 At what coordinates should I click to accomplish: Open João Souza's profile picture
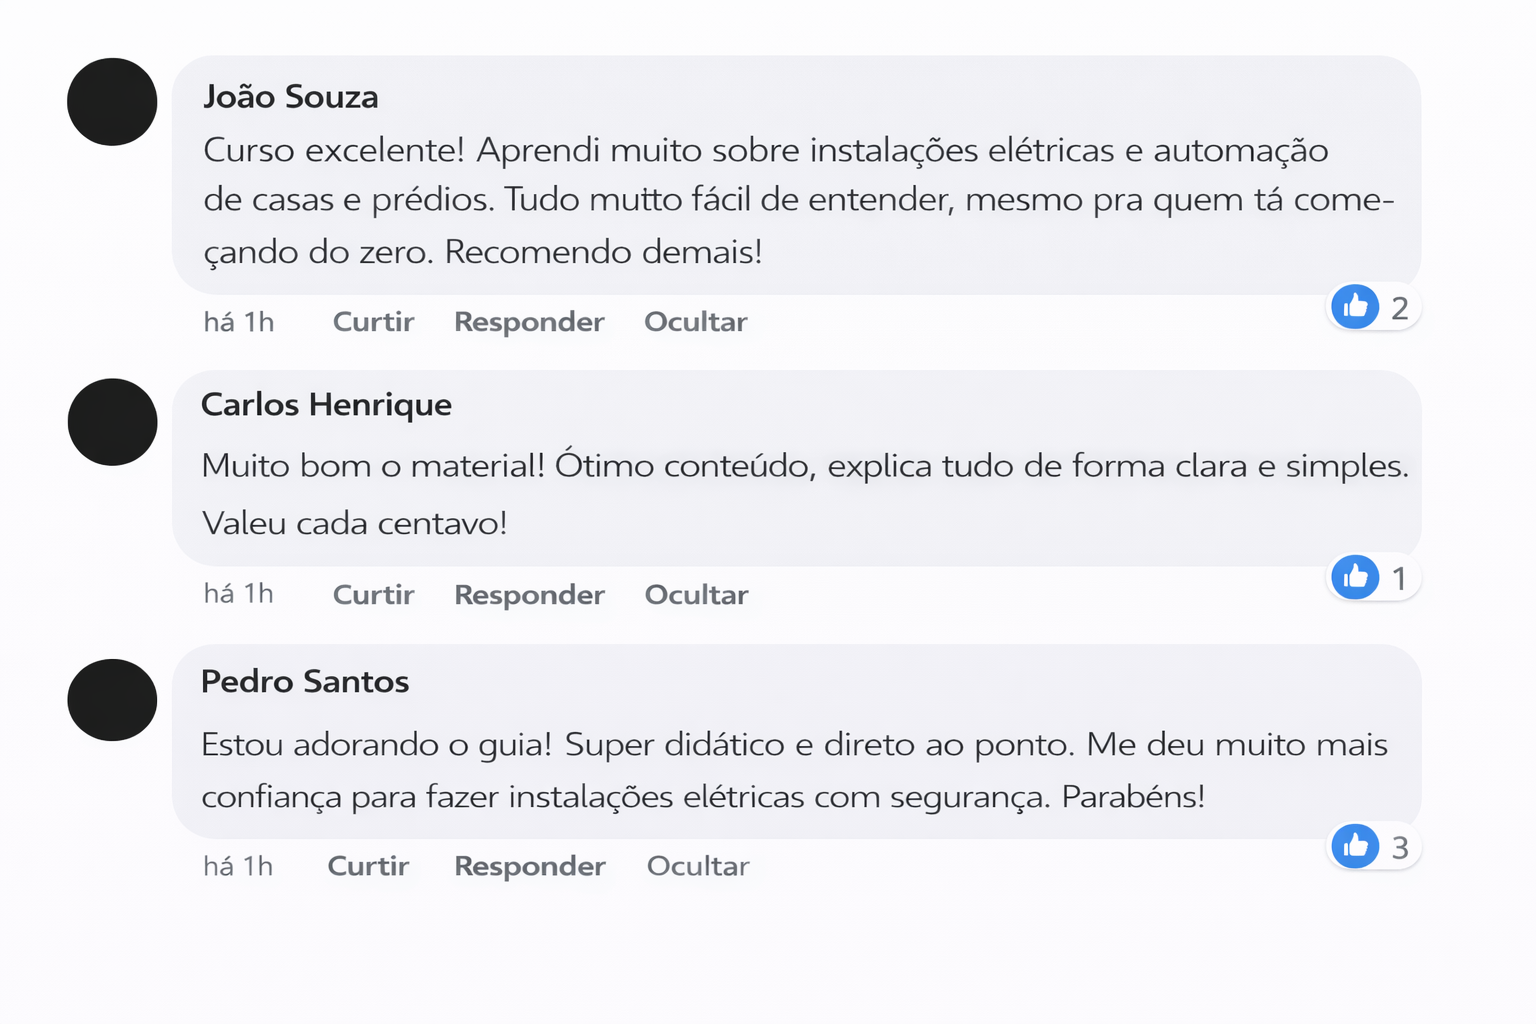(x=112, y=102)
